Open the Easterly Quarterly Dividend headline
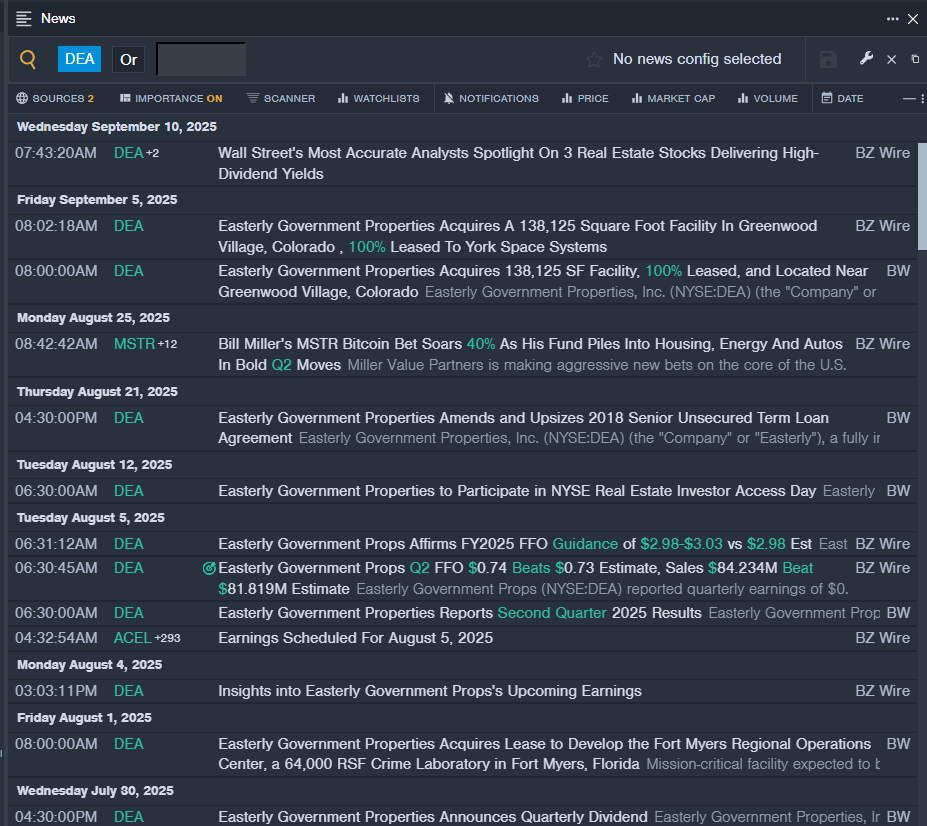This screenshot has height=826, width=927. click(x=432, y=816)
